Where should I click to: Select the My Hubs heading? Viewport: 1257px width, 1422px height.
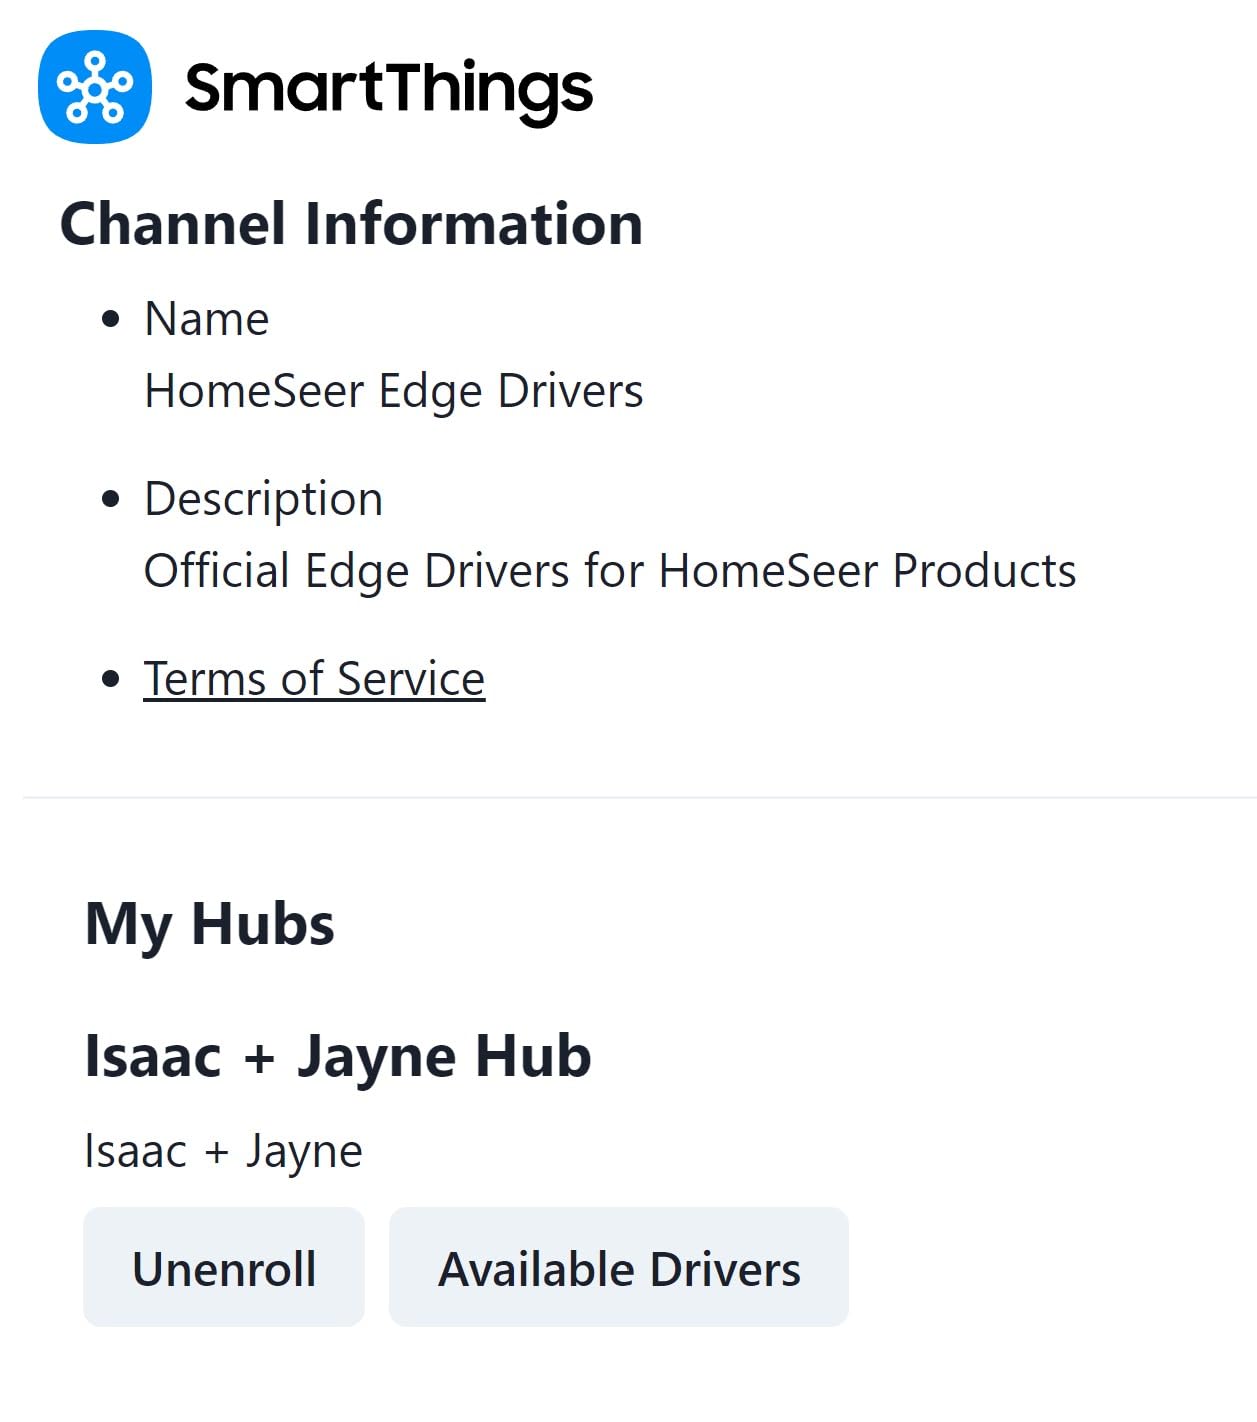pyautogui.click(x=210, y=924)
